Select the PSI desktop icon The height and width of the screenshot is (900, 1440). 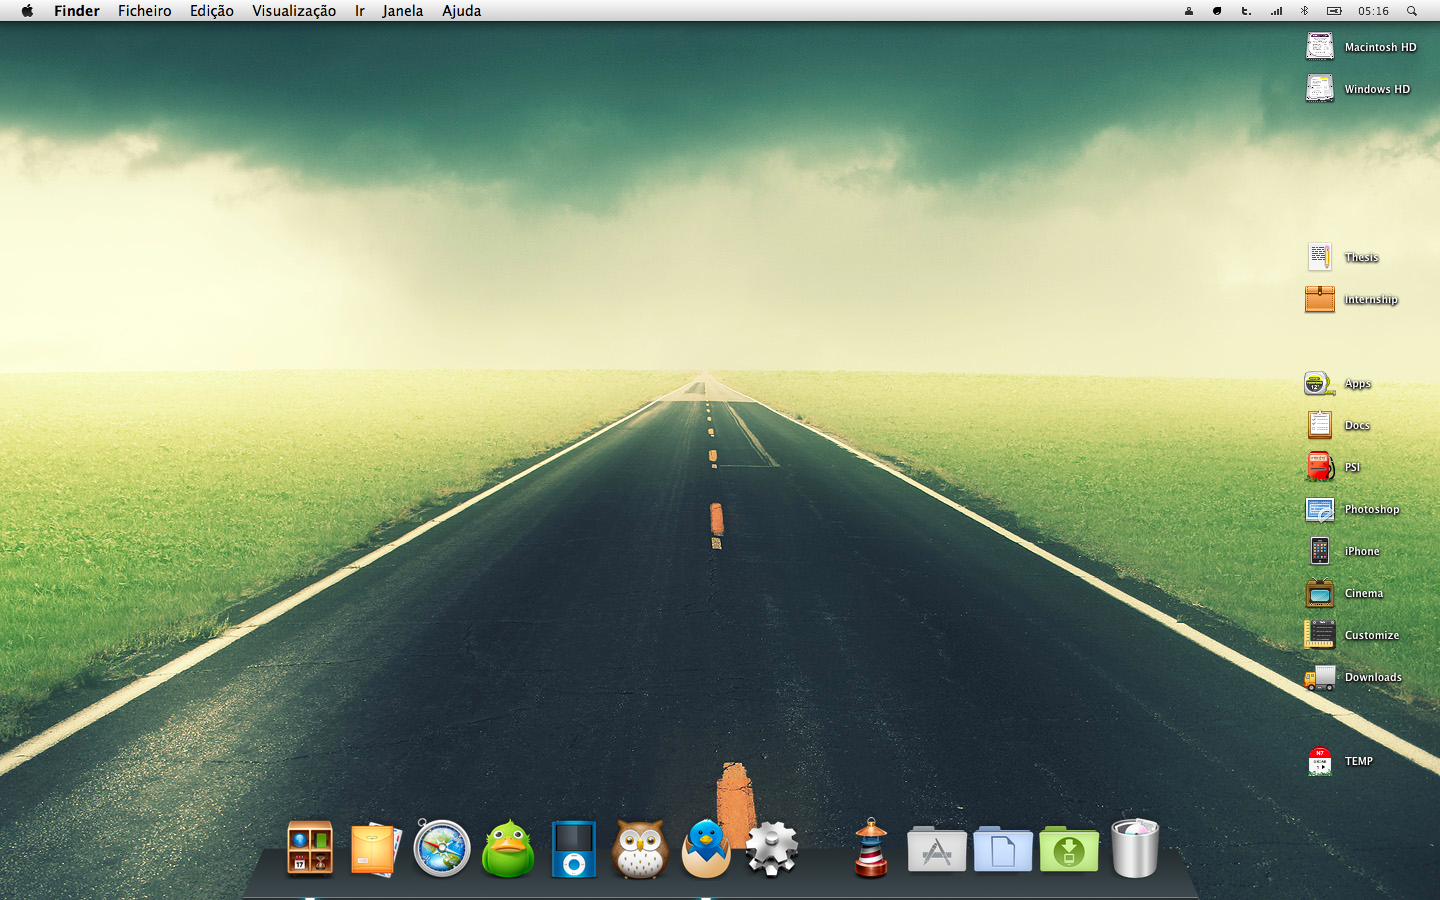[x=1320, y=467]
